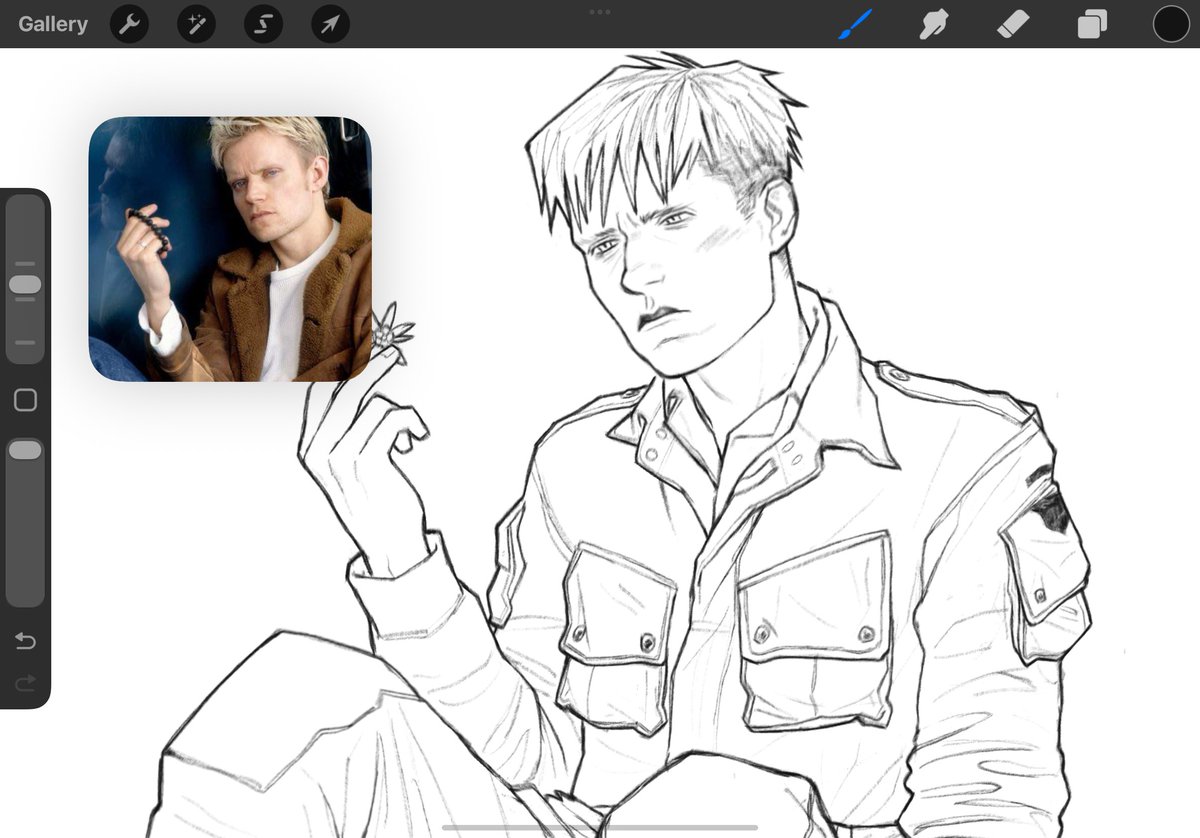Open the Actions wrench menu
Screen dimensions: 1200x838
[x=129, y=24]
